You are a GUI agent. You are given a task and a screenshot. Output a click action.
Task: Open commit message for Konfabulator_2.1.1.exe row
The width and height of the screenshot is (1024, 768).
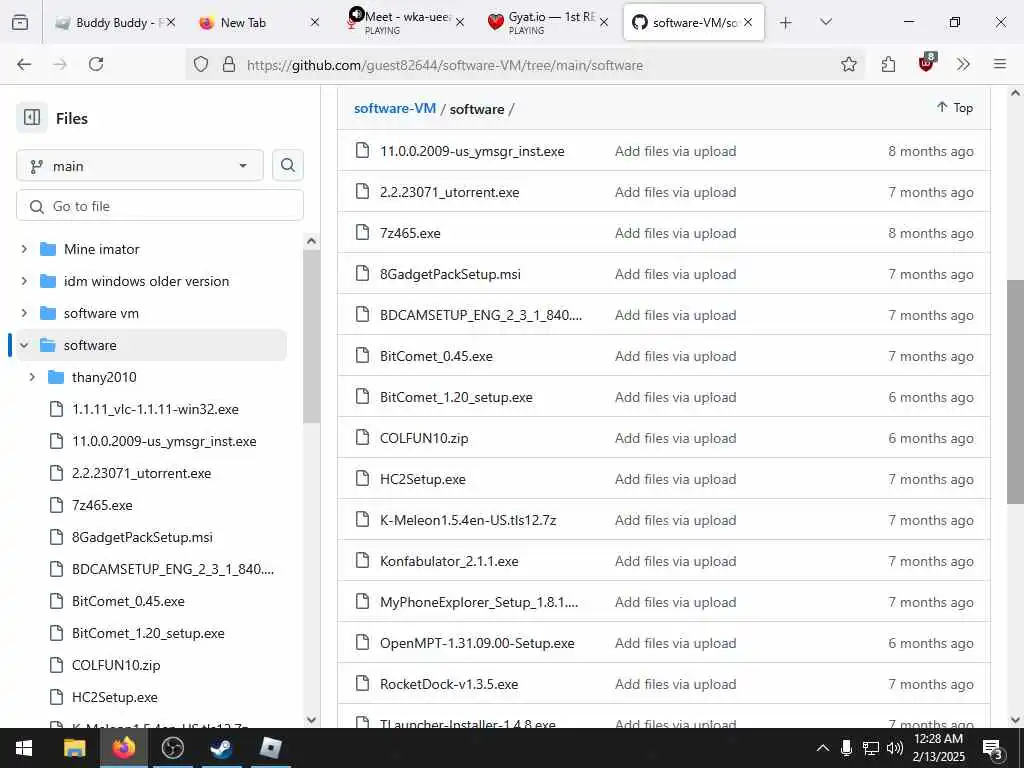coord(675,561)
